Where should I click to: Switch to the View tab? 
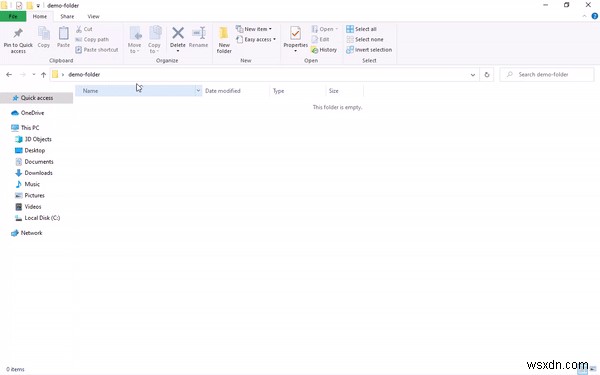tap(93, 16)
